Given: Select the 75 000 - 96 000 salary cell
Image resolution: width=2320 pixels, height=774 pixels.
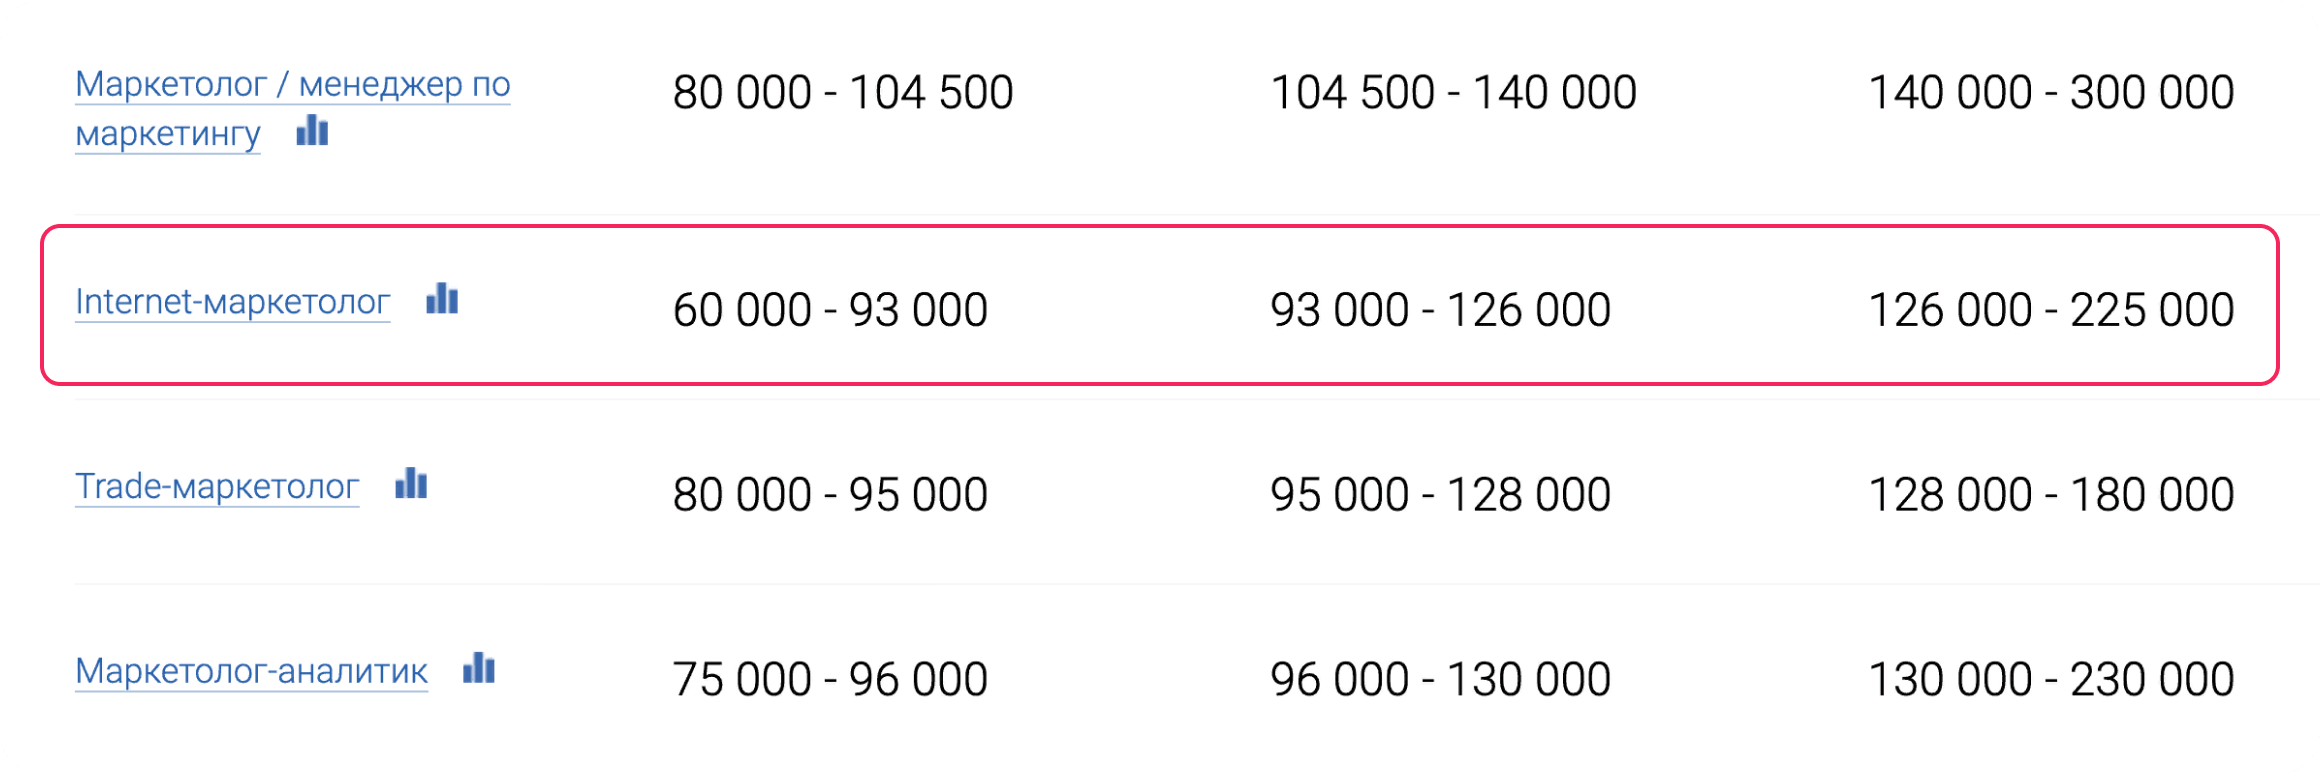Looking at the screenshot, I should pyautogui.click(x=829, y=680).
